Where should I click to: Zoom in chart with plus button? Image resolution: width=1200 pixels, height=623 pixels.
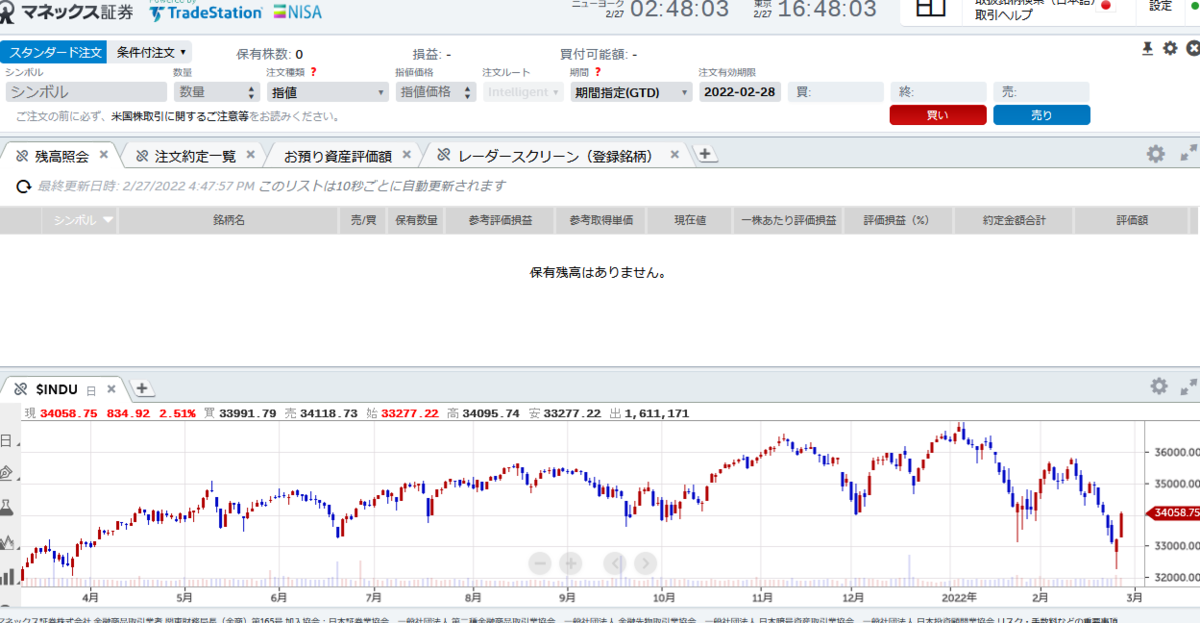tap(570, 564)
